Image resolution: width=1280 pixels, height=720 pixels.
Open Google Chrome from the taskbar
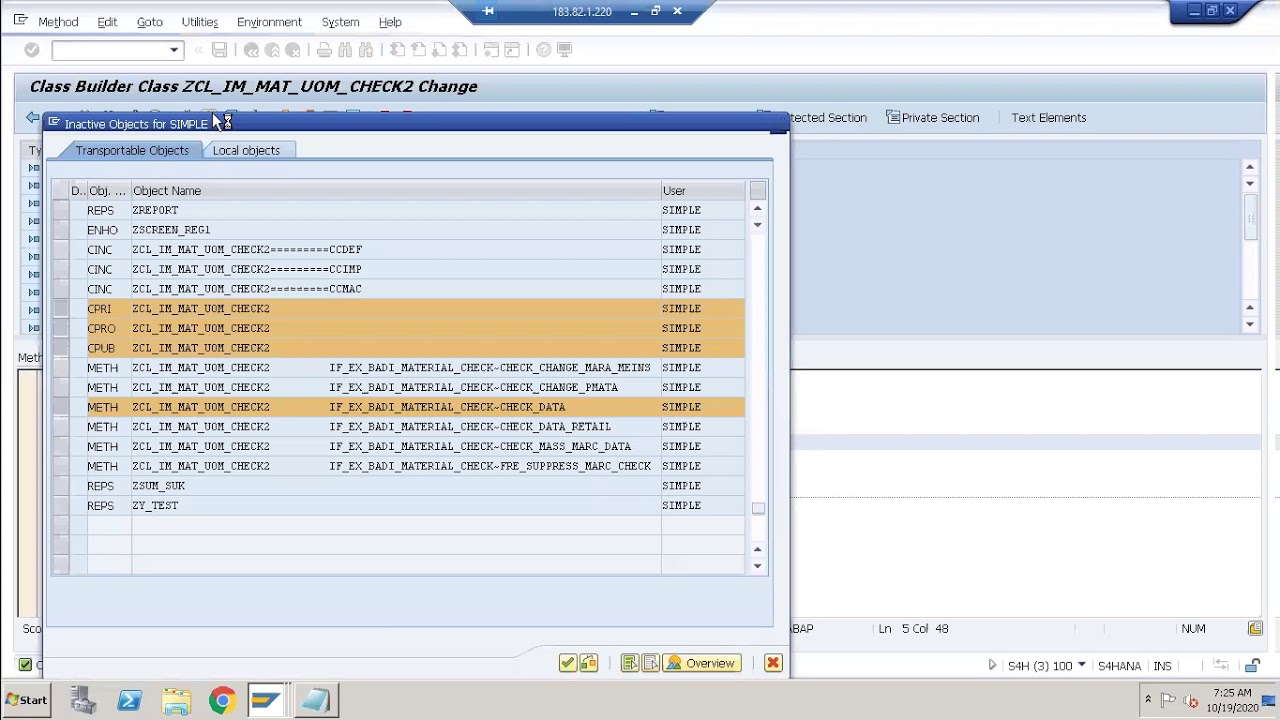222,700
